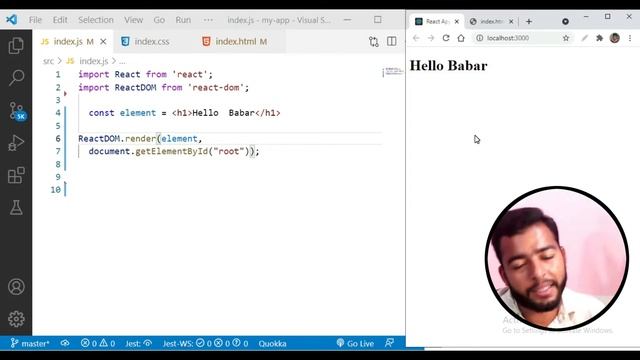Click the Go Live server button
Viewport: 640px width, 360px height.
[x=355, y=343]
